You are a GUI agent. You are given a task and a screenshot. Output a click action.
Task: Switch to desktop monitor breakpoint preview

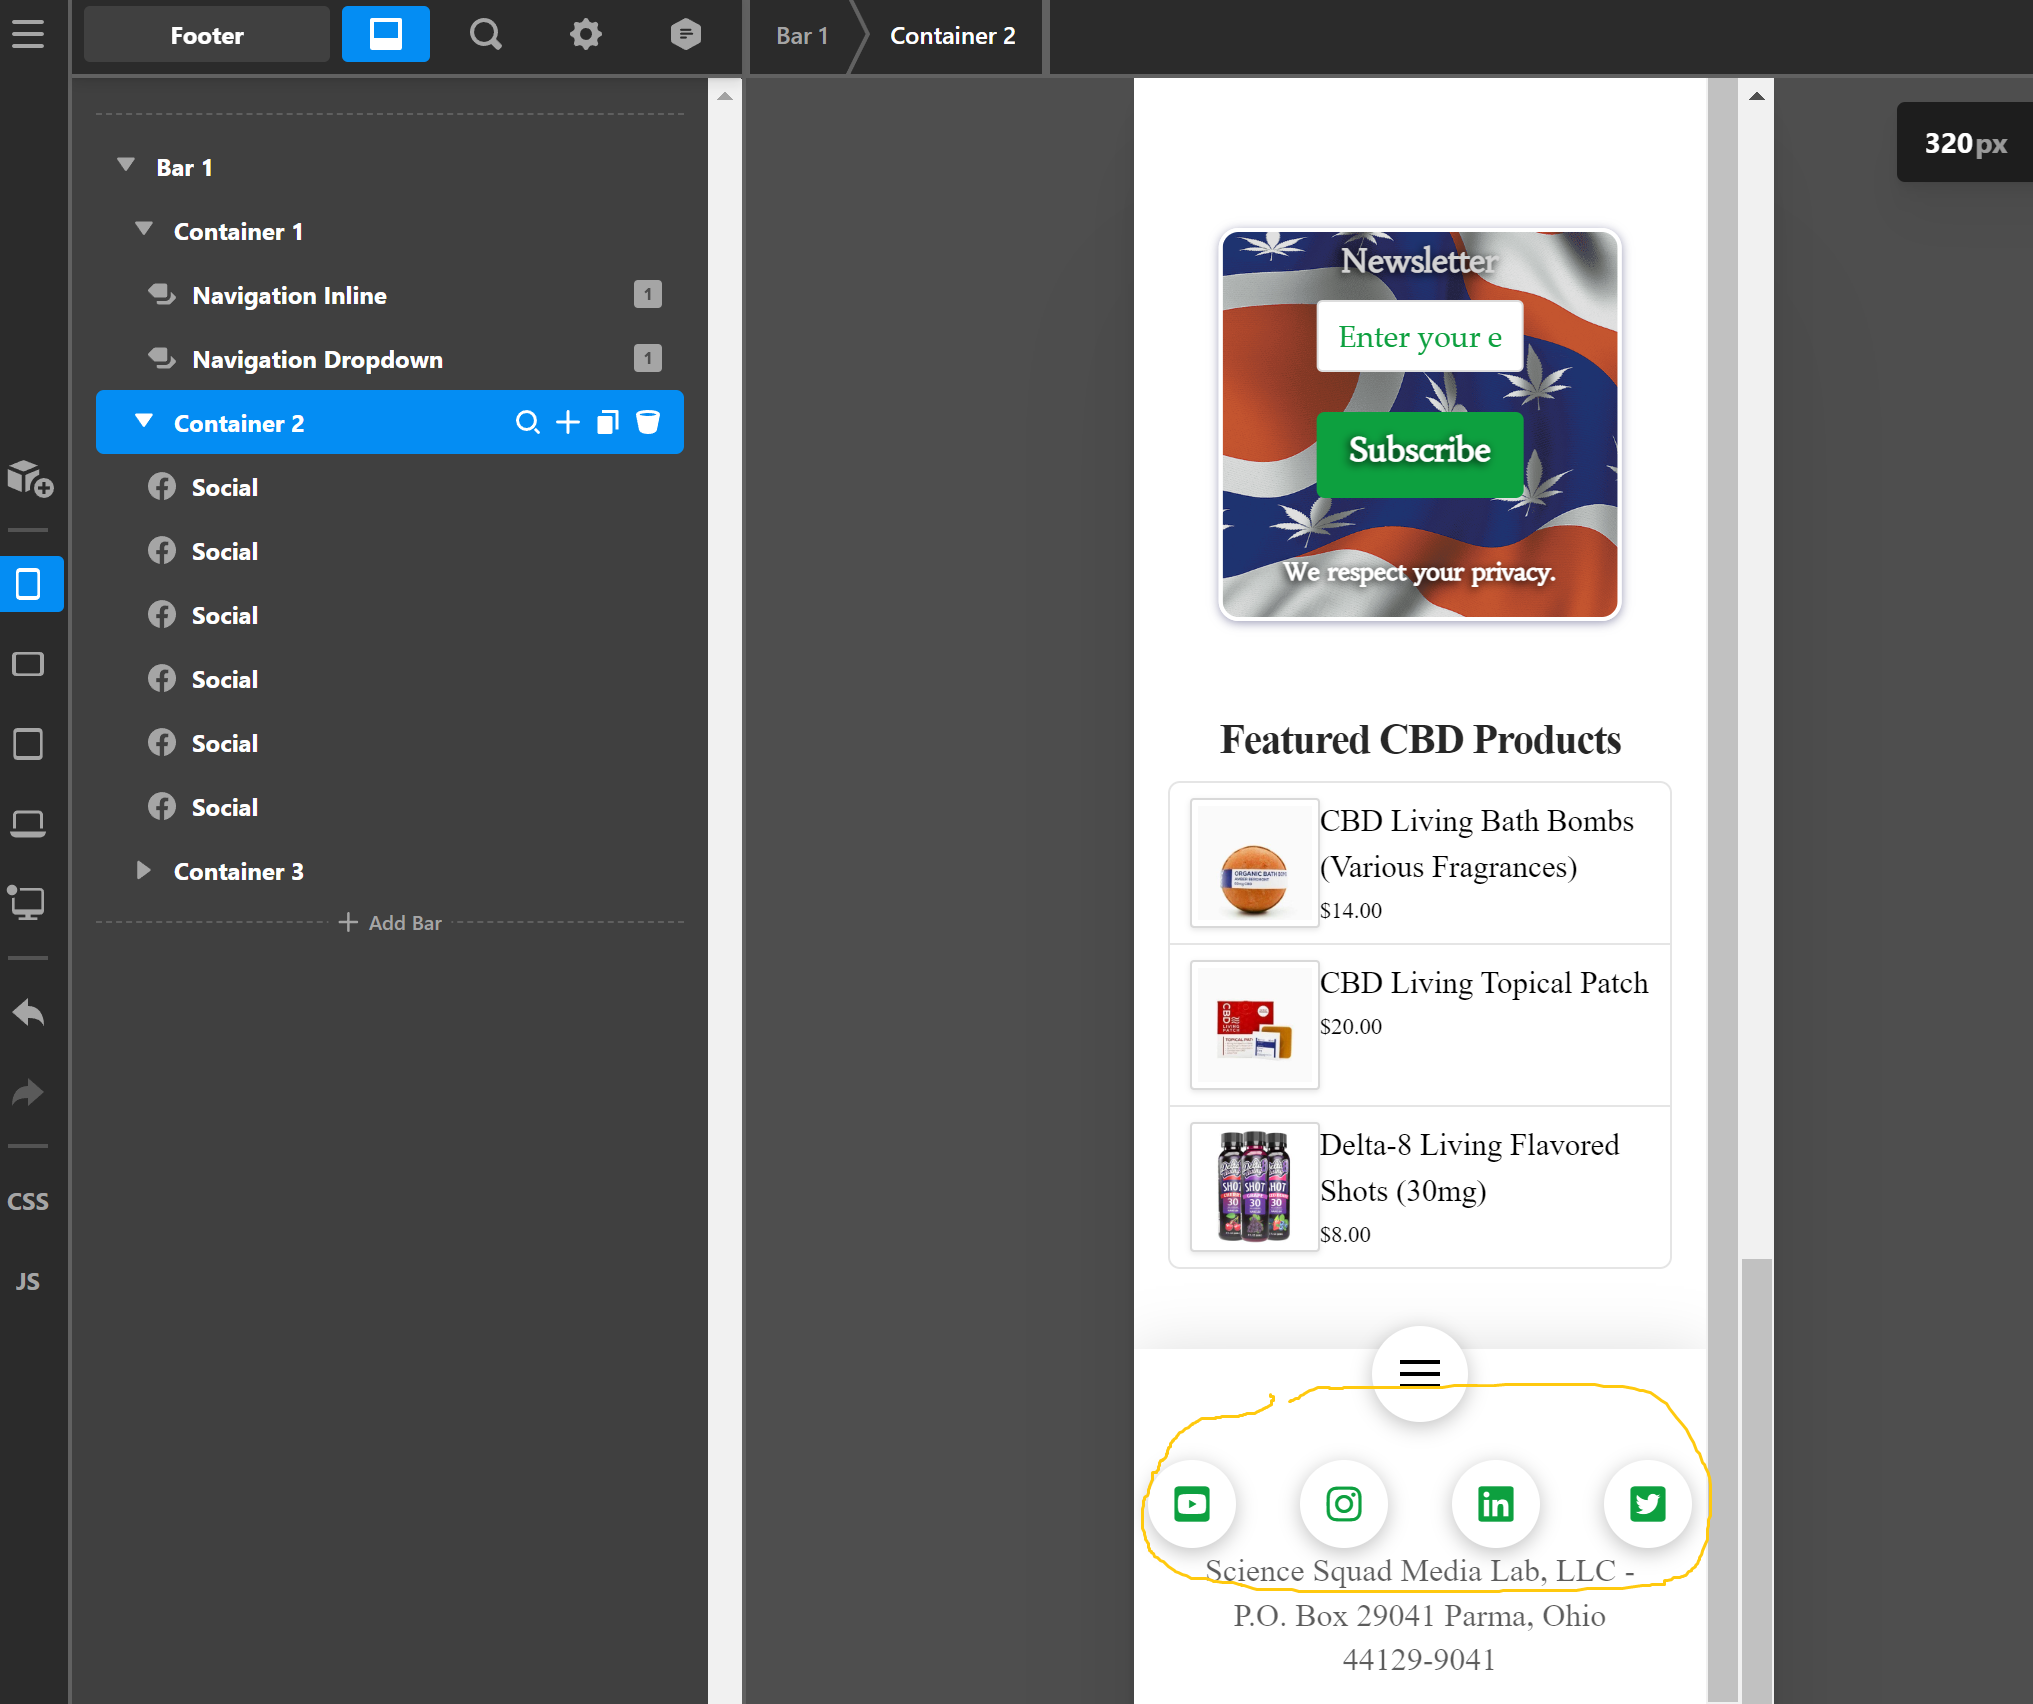click(28, 903)
